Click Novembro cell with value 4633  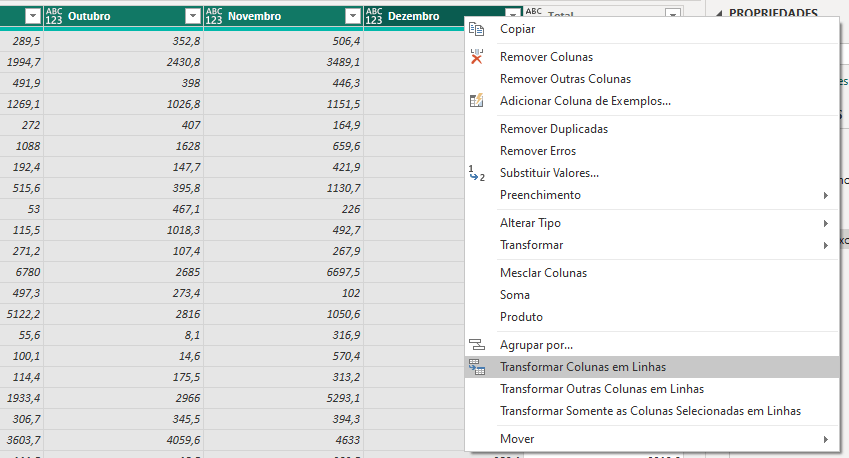[x=283, y=440]
